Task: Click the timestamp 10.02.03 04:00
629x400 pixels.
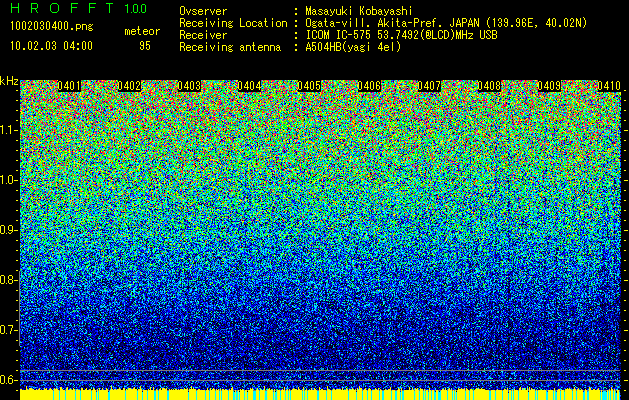Action: point(51,46)
